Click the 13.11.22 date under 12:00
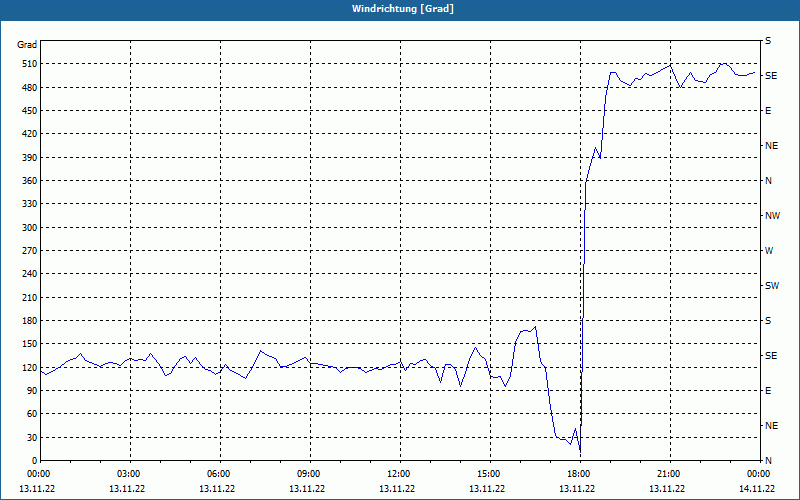 397,489
